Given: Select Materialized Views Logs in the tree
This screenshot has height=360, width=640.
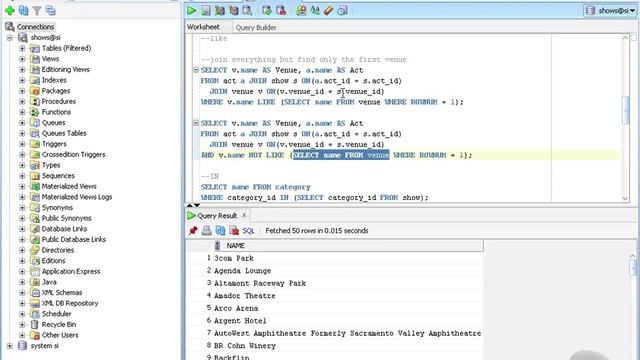Looking at the screenshot, I should (77, 197).
